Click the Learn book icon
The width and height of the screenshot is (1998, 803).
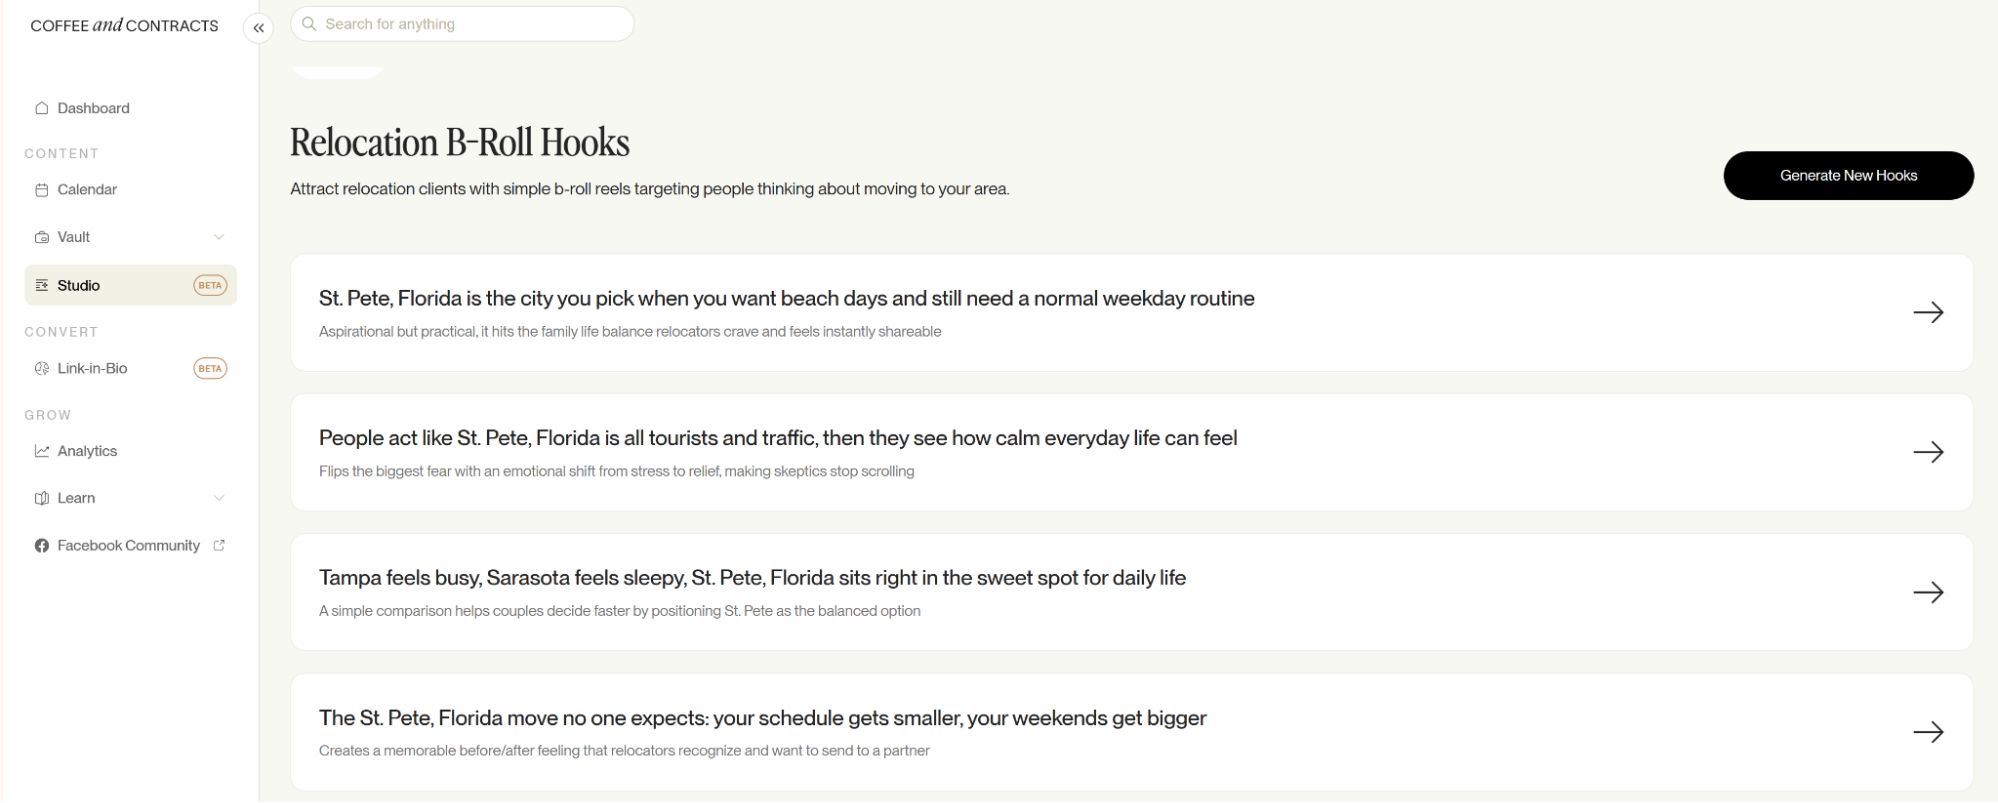pyautogui.click(x=41, y=498)
